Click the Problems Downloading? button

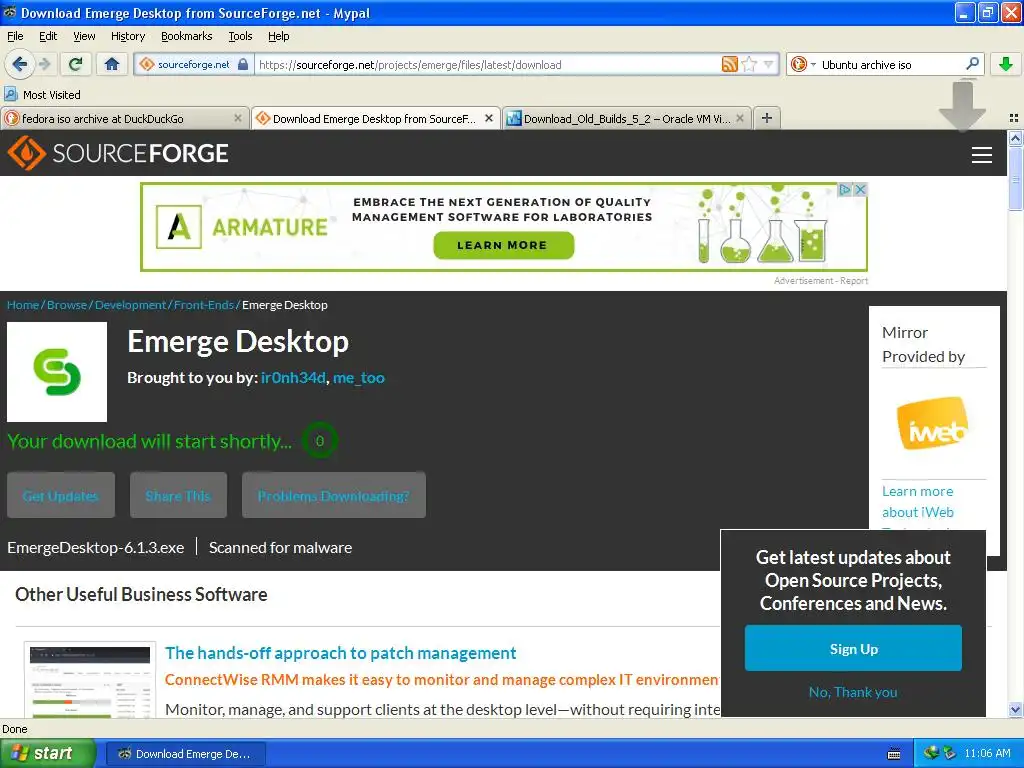click(334, 496)
